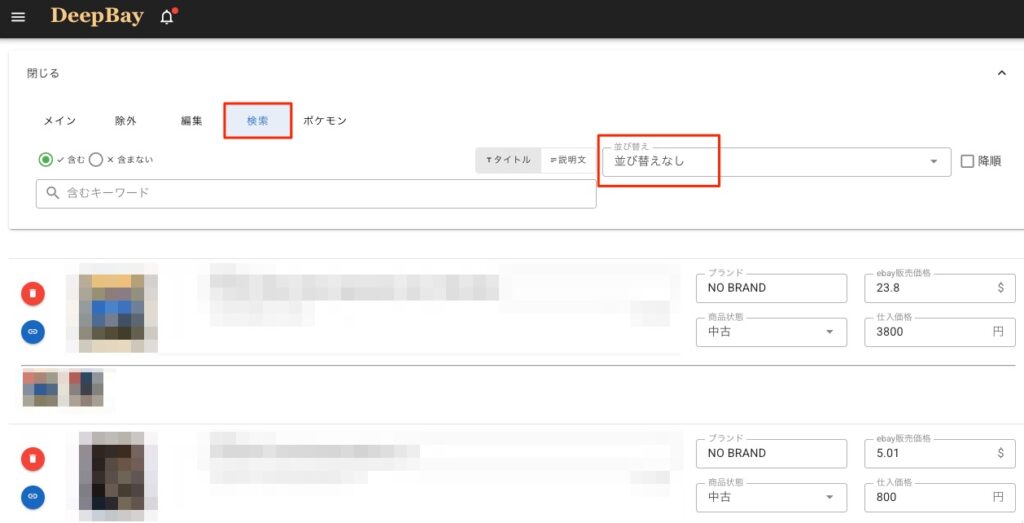Click the DeepBay logo

(97, 17)
